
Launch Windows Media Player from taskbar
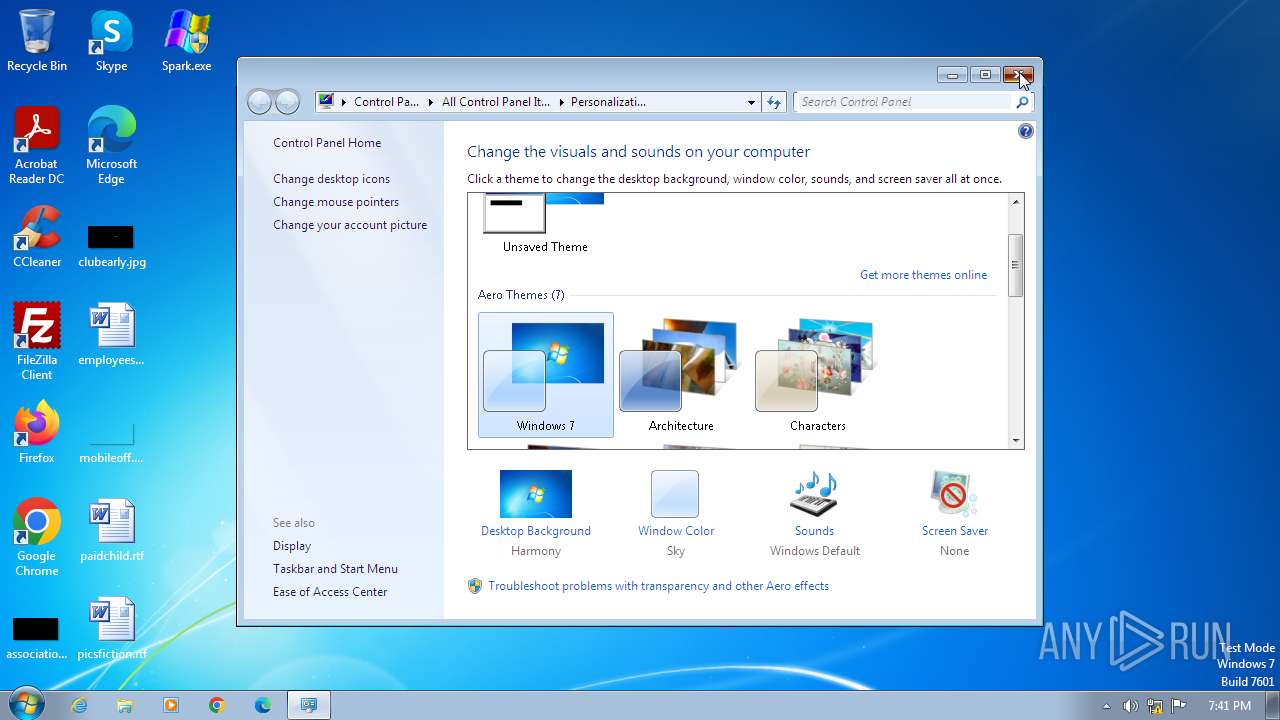click(171, 705)
